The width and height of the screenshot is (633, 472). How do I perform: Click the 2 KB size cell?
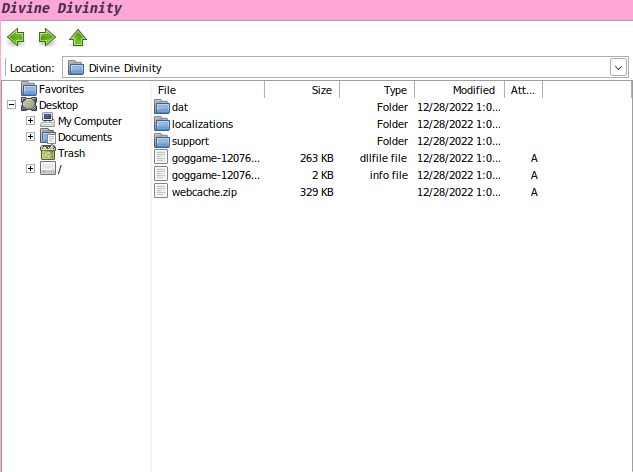click(x=323, y=175)
